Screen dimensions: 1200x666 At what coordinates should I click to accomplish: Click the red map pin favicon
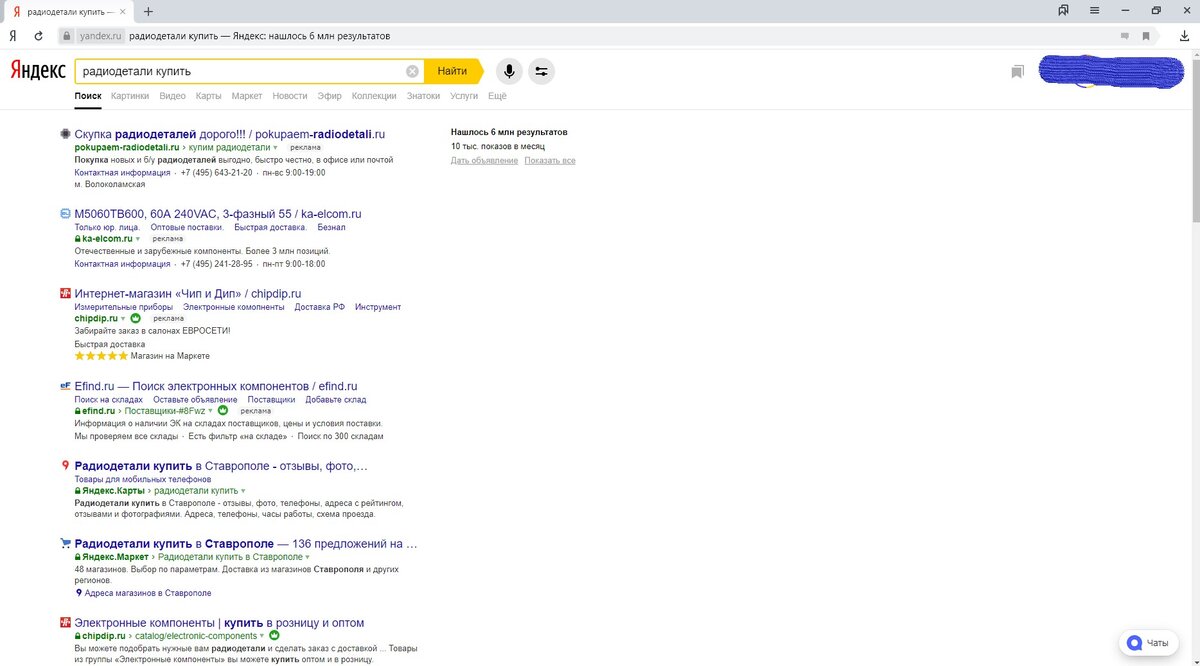pos(65,465)
